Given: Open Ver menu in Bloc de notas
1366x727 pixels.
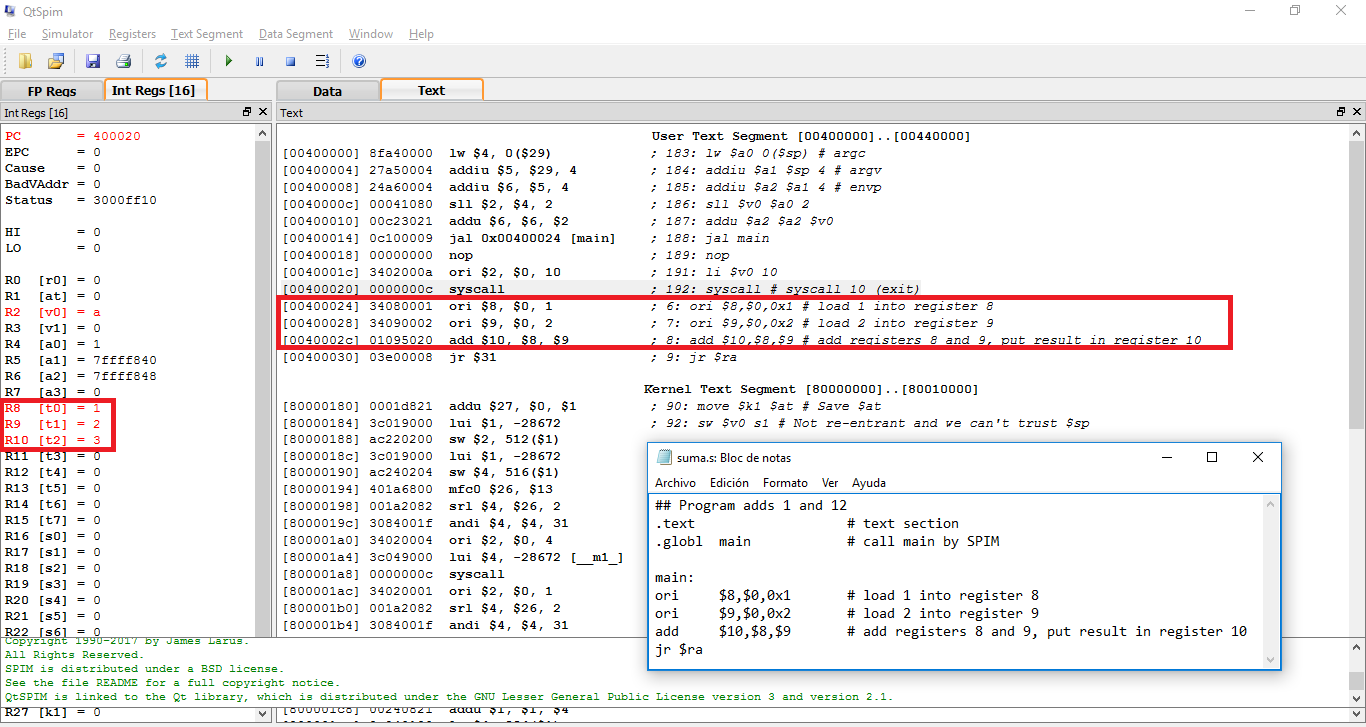Looking at the screenshot, I should click(830, 483).
